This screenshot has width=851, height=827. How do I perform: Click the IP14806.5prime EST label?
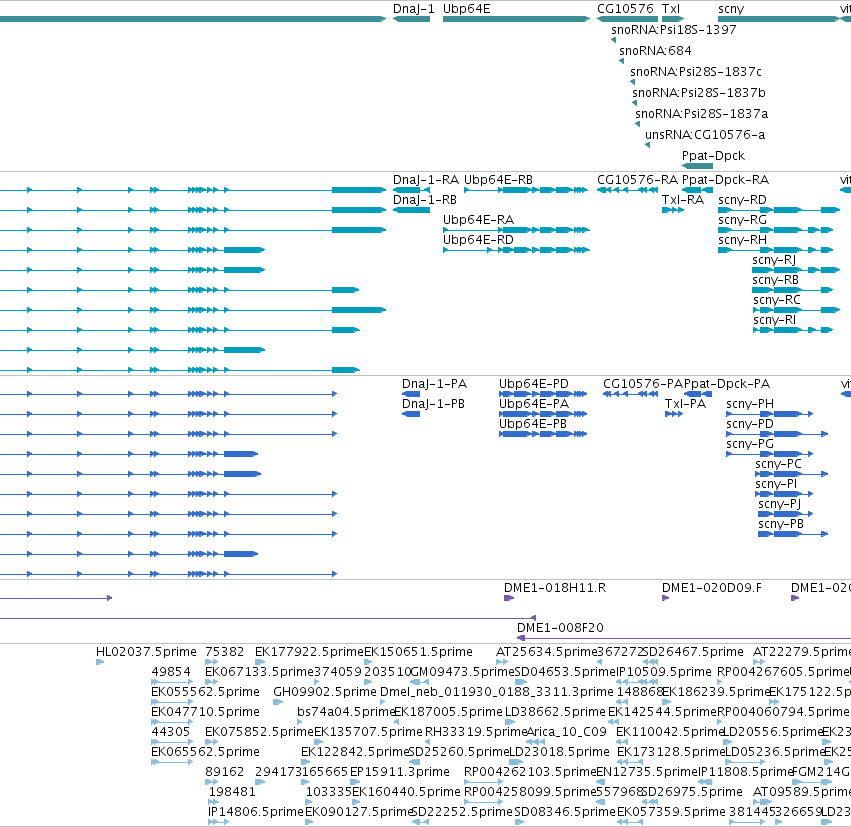pos(256,812)
